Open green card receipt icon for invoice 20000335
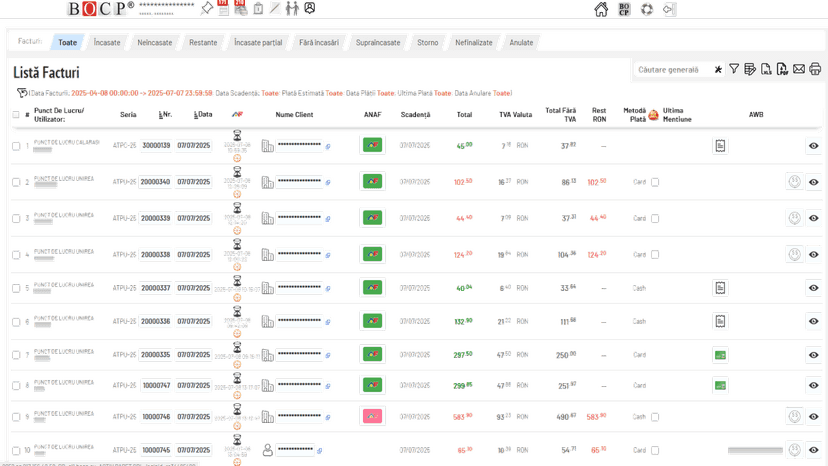 pyautogui.click(x=720, y=355)
